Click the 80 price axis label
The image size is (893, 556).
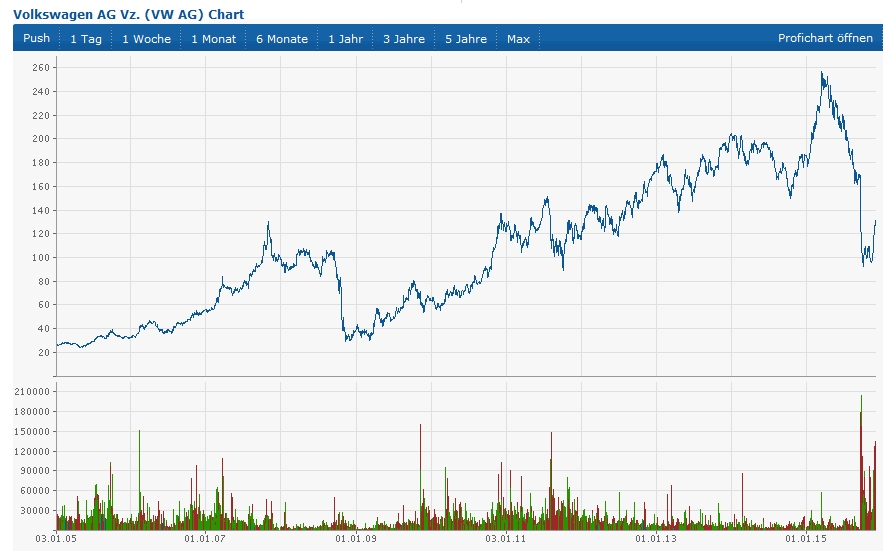[x=44, y=282]
